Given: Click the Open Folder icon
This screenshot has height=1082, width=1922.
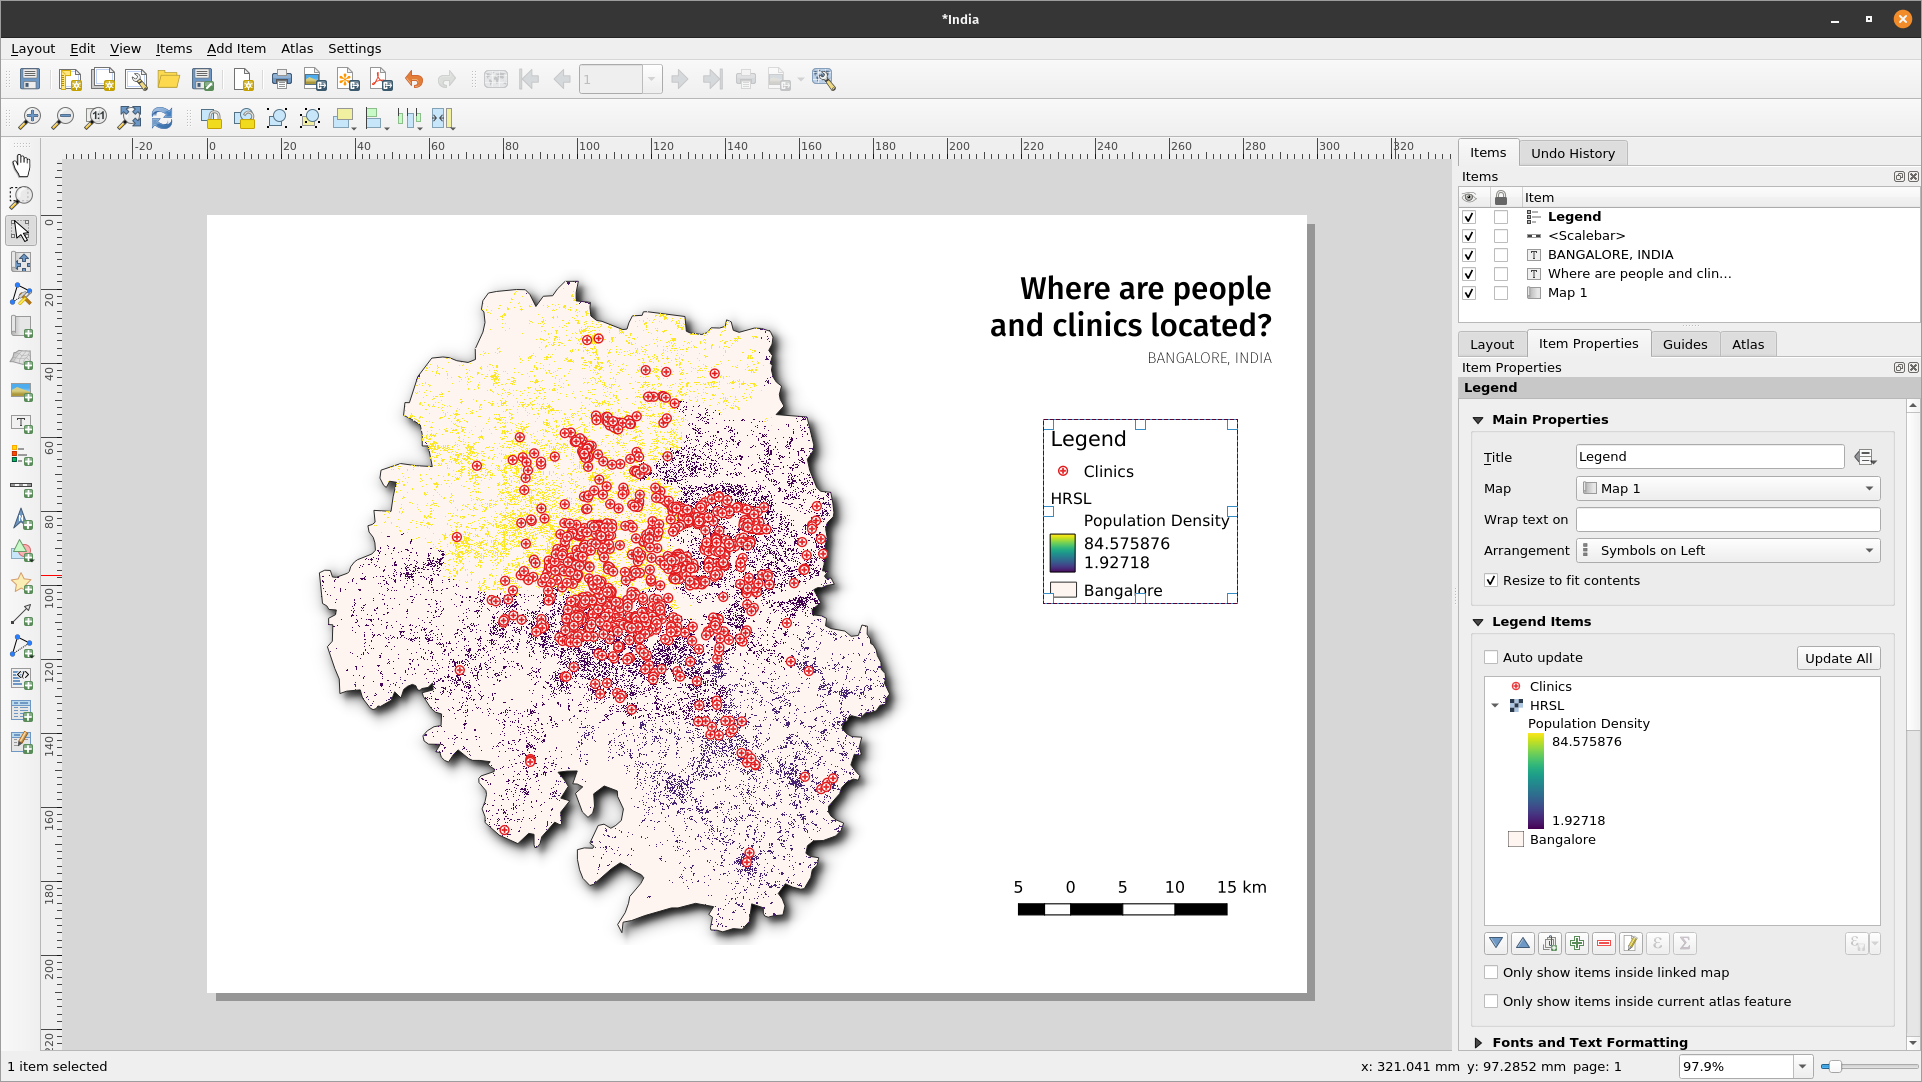Looking at the screenshot, I should click(x=168, y=79).
